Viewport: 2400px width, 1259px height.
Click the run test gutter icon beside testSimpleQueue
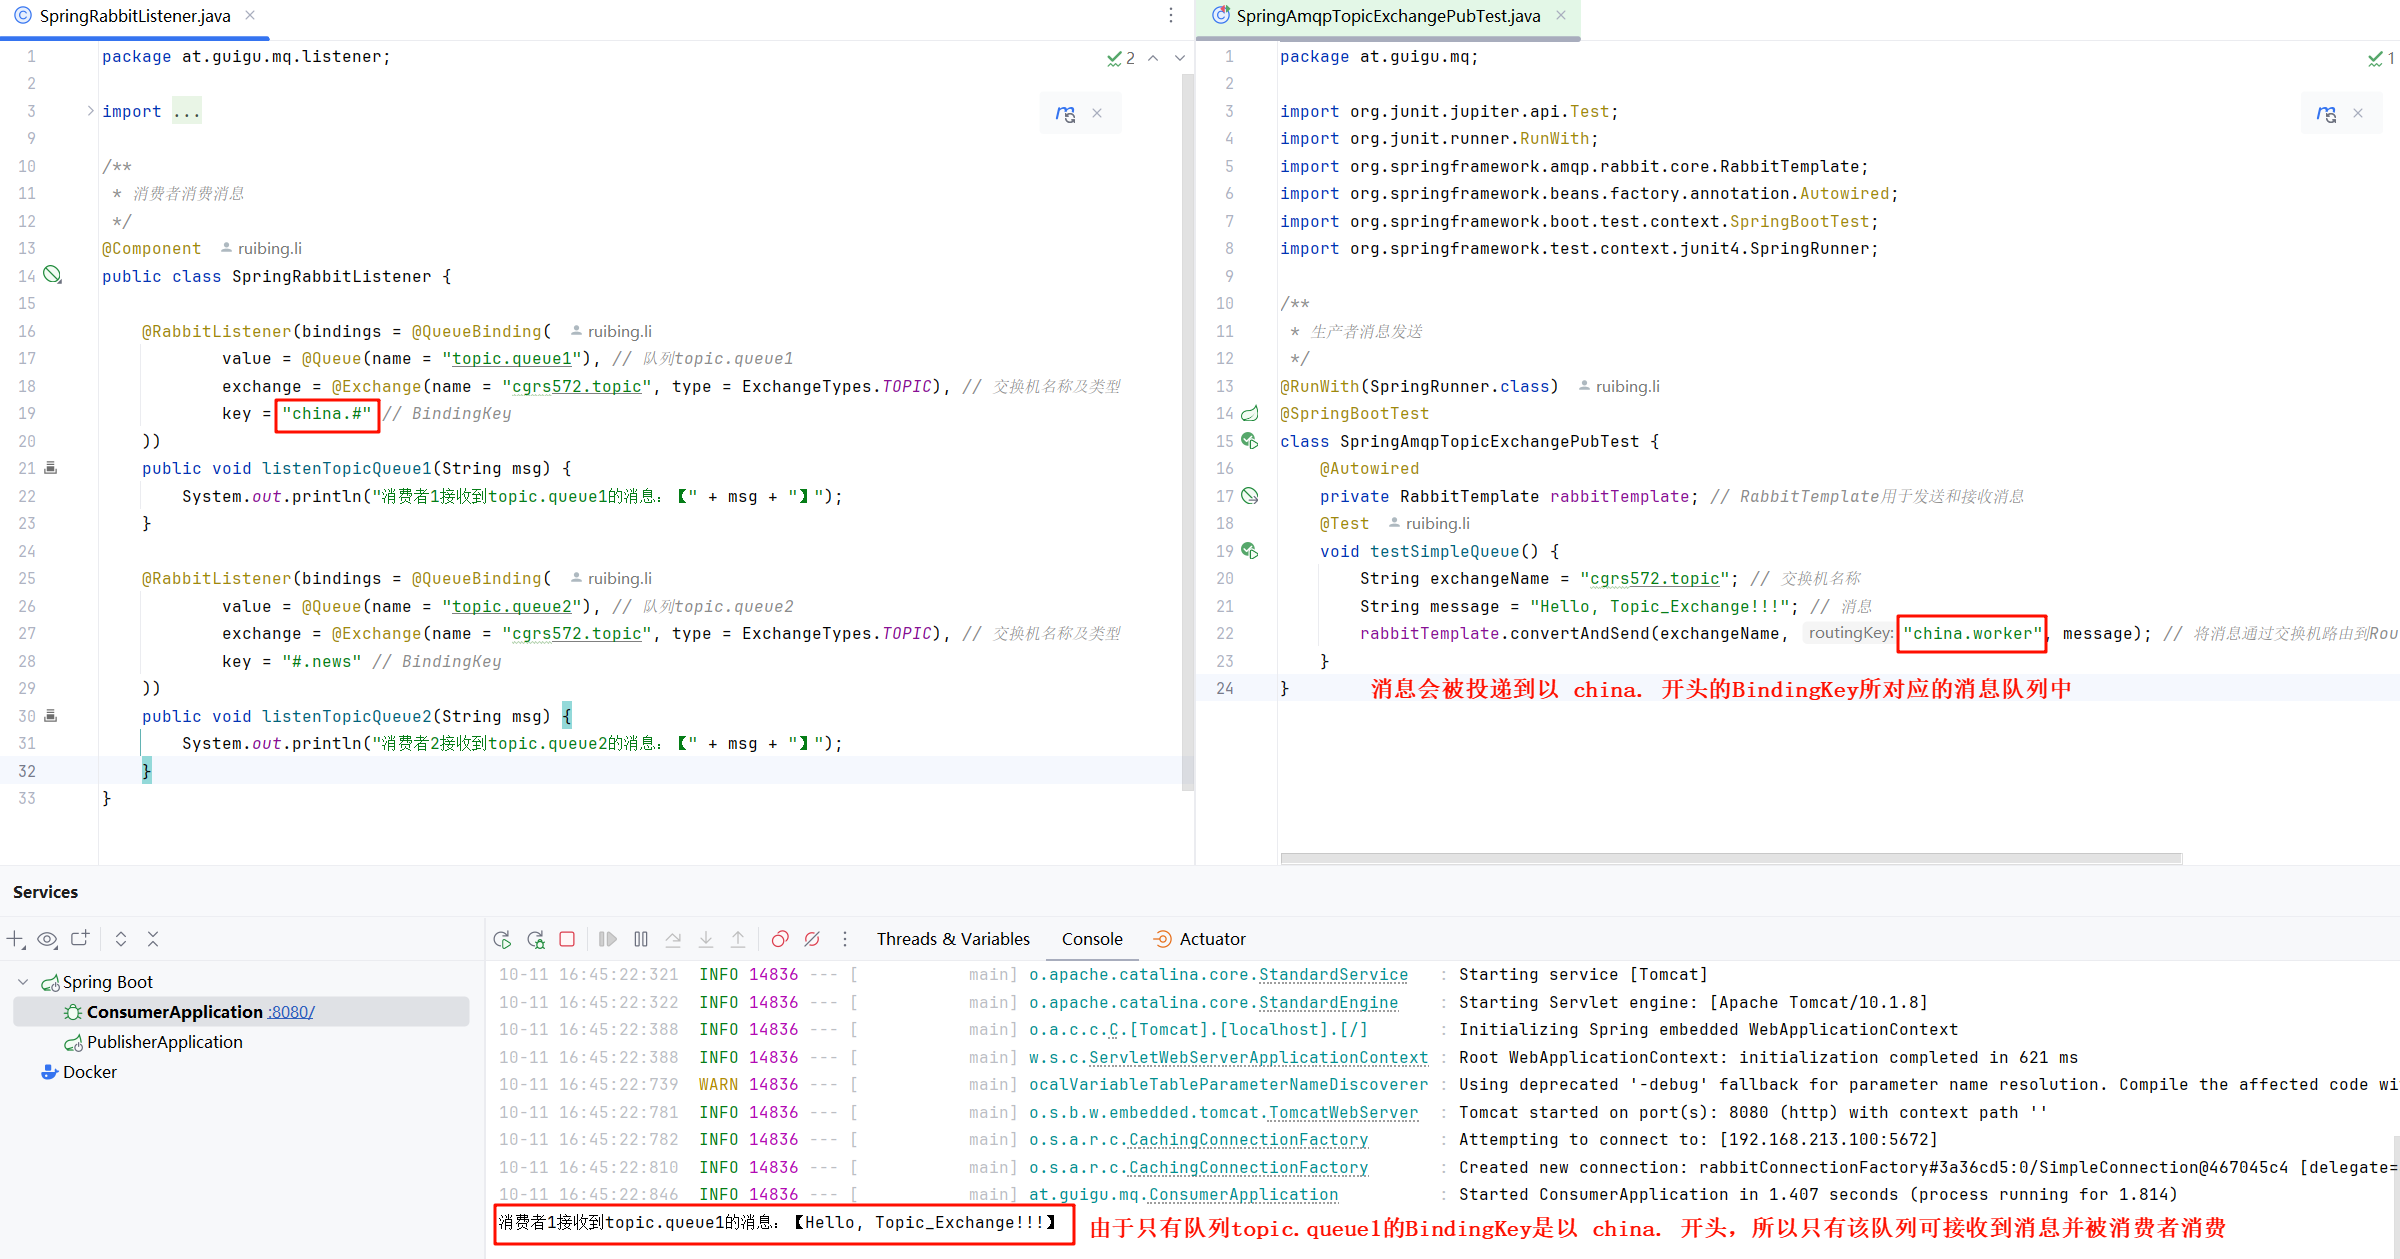(x=1249, y=551)
